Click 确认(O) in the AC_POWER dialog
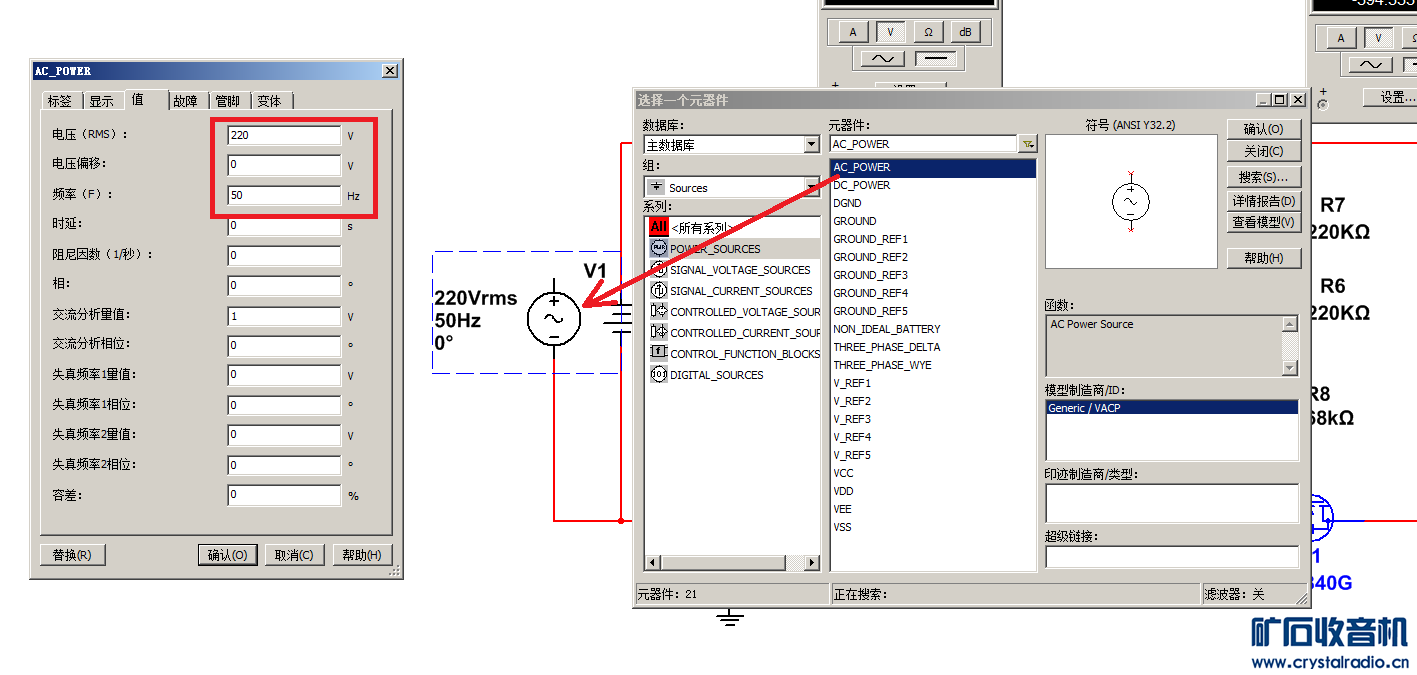This screenshot has width=1417, height=675. (228, 555)
